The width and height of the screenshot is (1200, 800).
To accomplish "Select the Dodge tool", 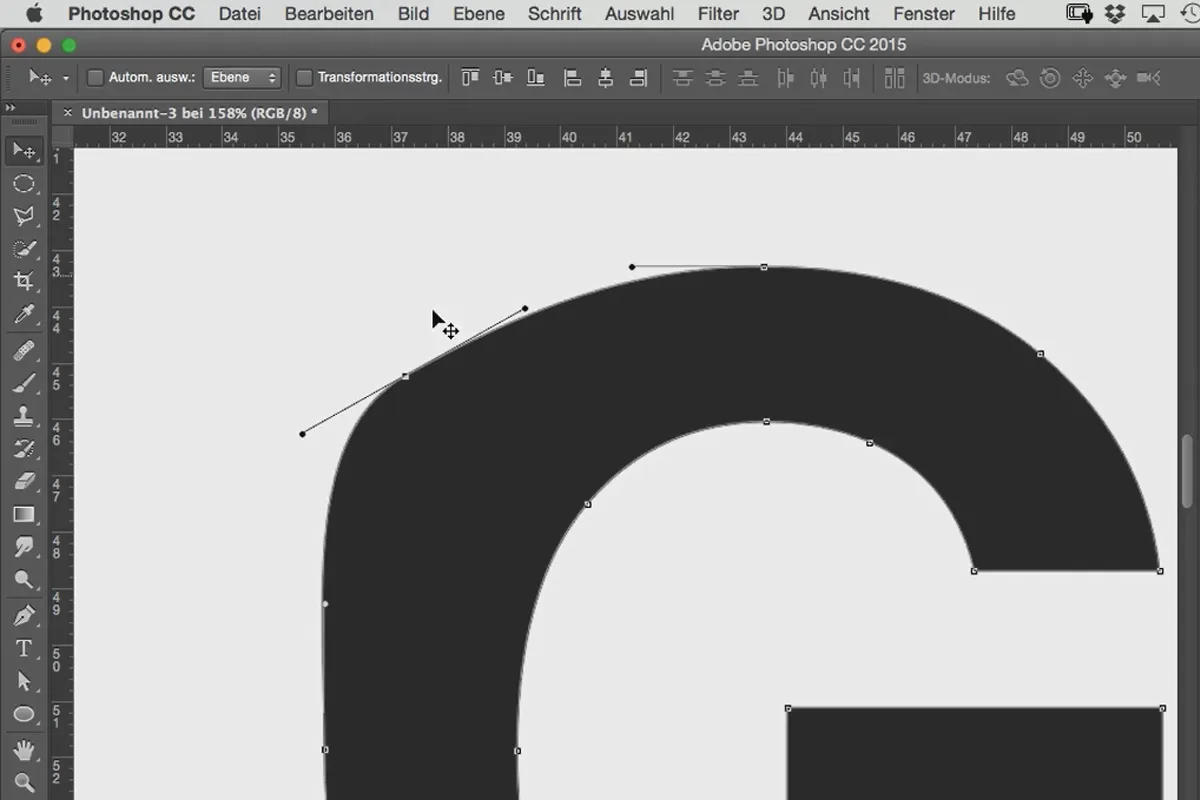I will 24,581.
